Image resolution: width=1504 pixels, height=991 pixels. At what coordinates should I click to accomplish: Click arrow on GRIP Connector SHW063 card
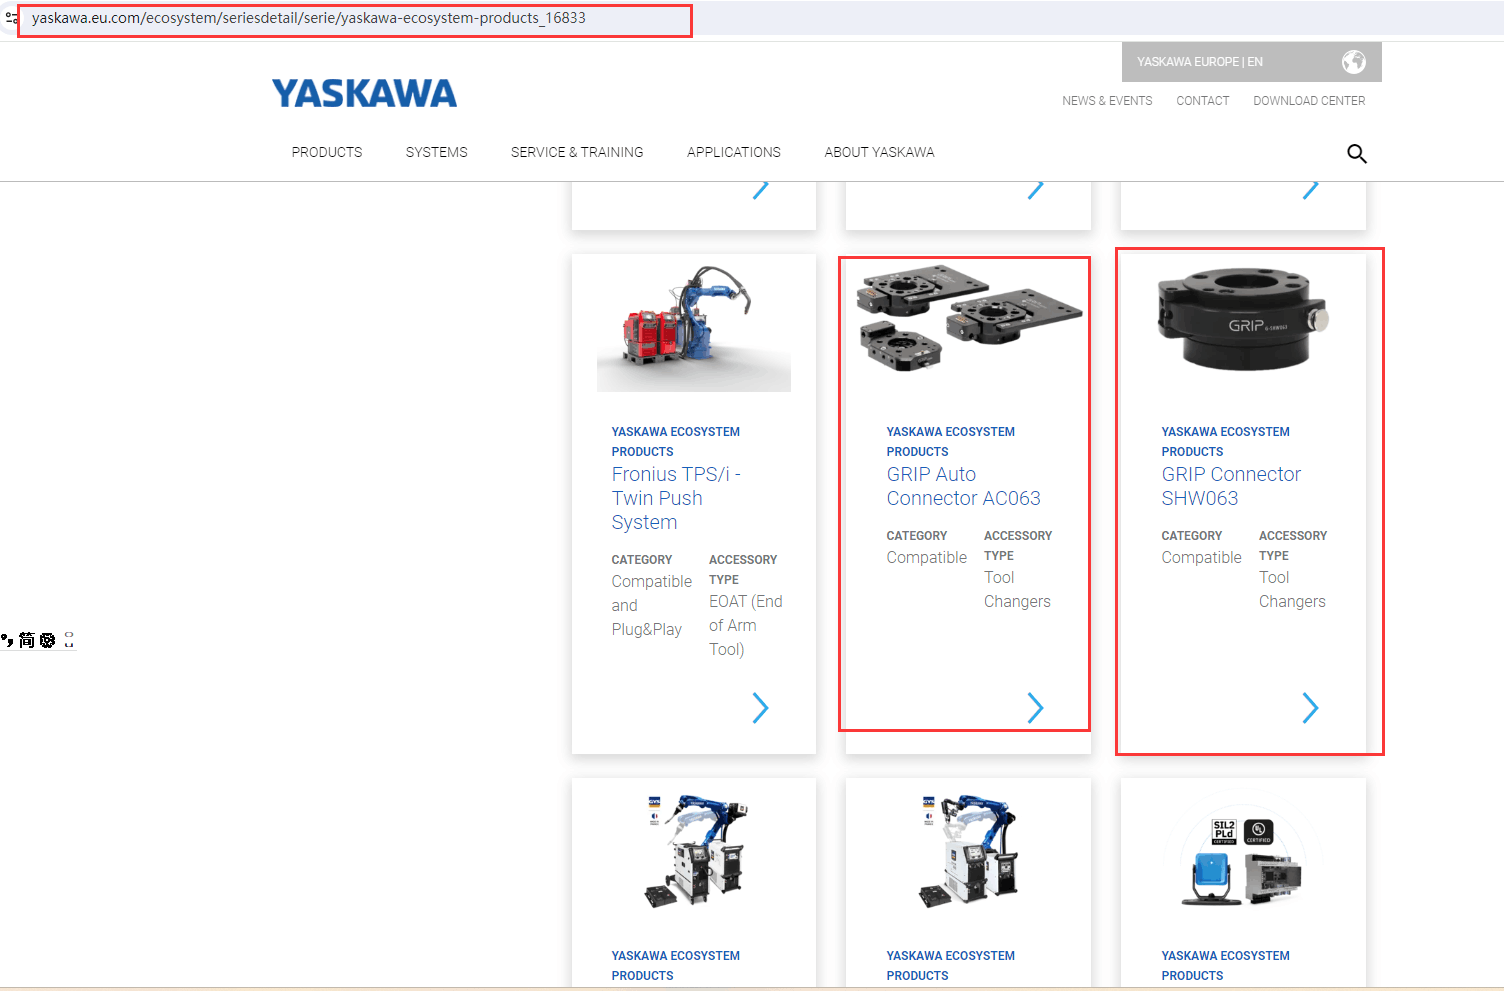1310,708
